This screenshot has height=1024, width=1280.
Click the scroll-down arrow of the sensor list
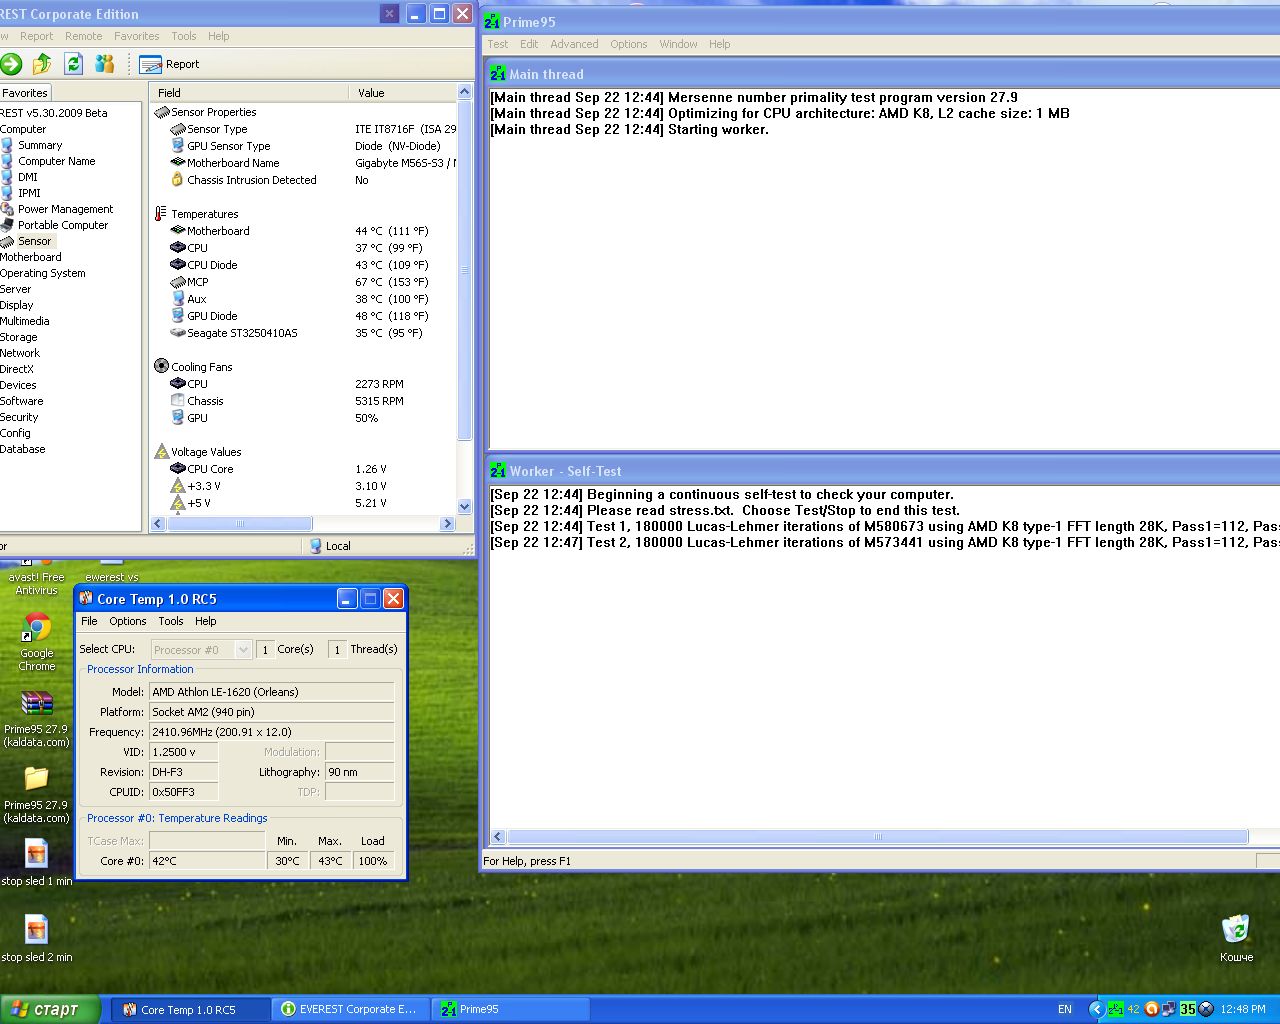[x=464, y=507]
